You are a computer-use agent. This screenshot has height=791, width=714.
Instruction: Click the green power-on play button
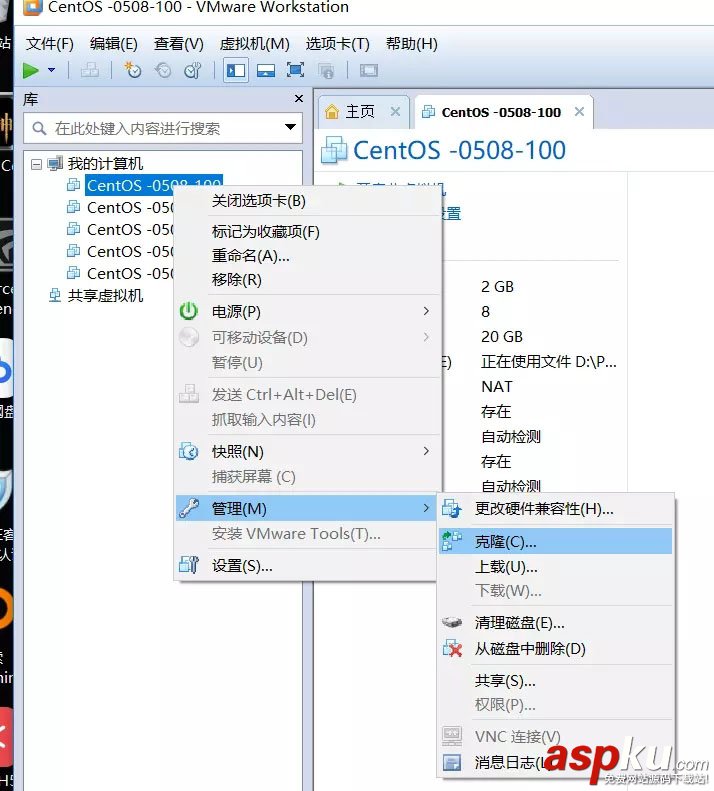pyautogui.click(x=31, y=71)
